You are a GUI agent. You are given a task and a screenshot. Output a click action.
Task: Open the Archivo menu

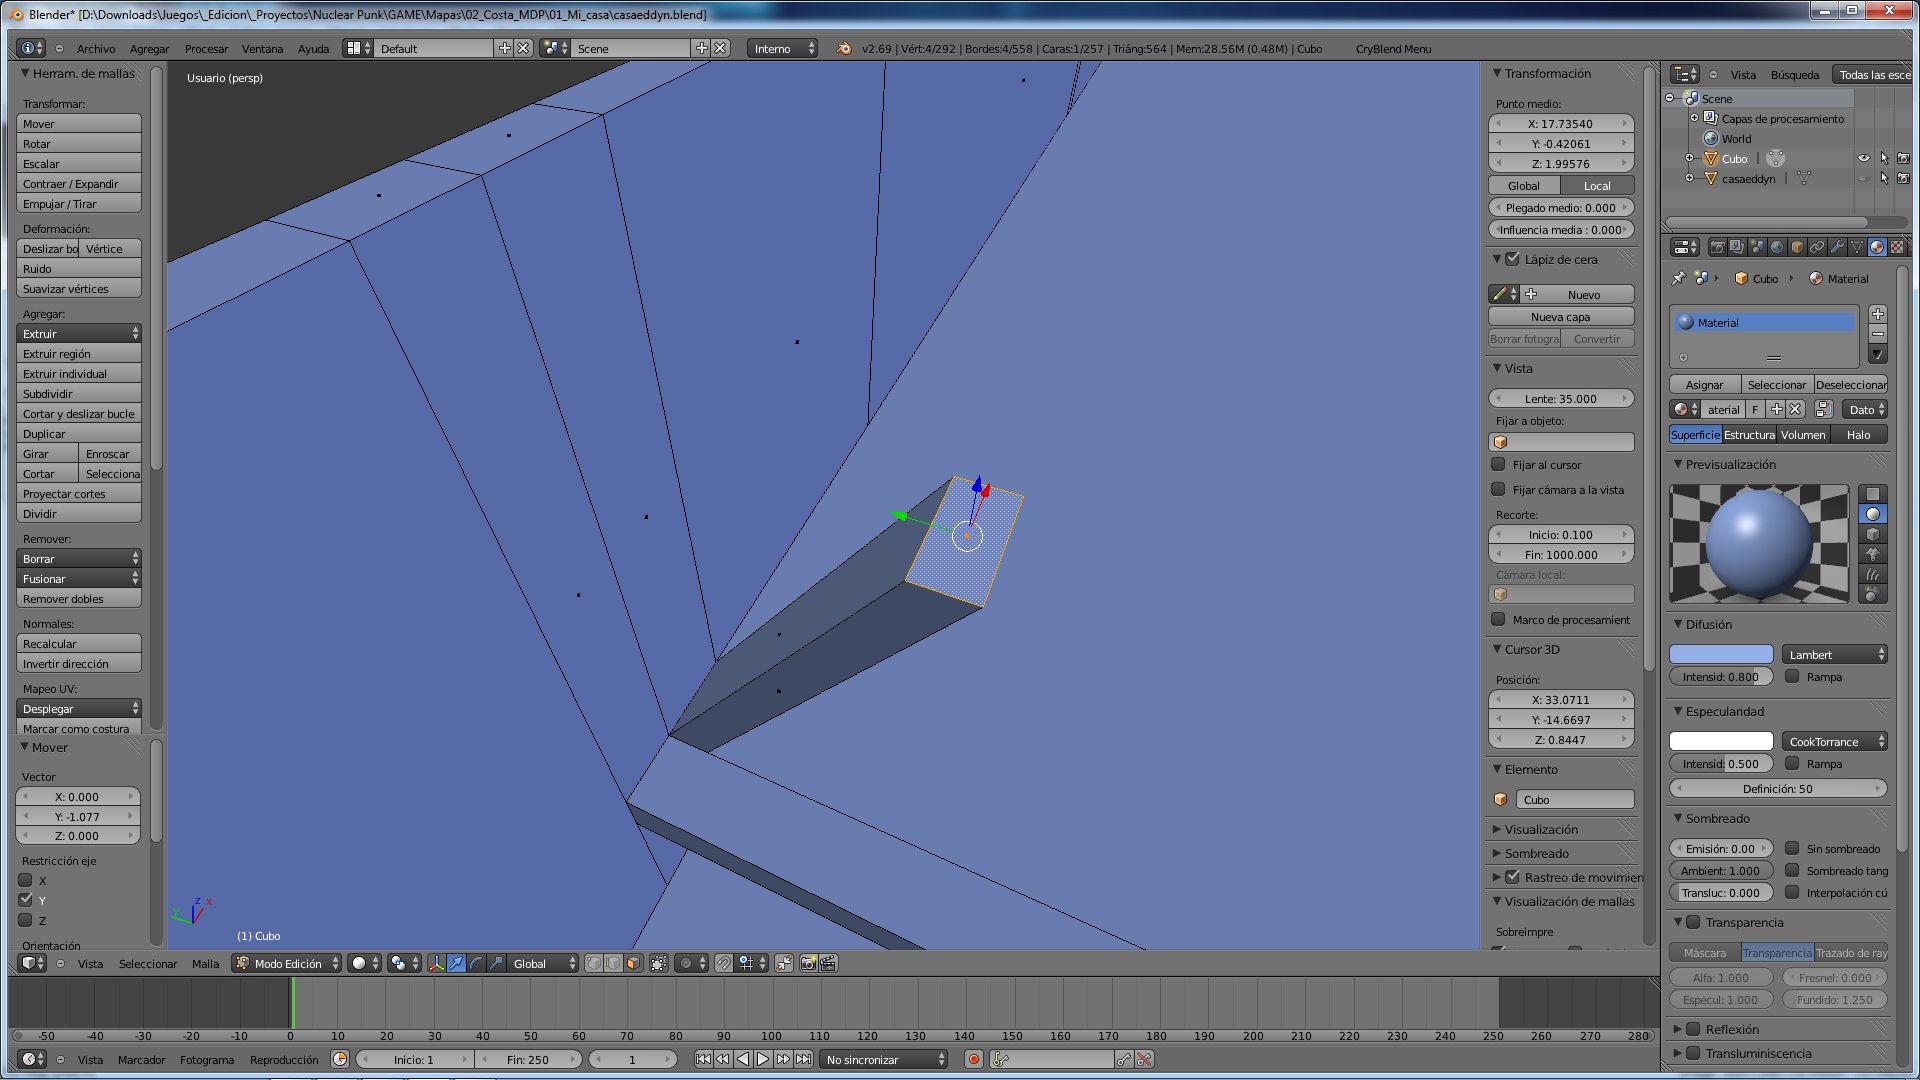pyautogui.click(x=95, y=48)
